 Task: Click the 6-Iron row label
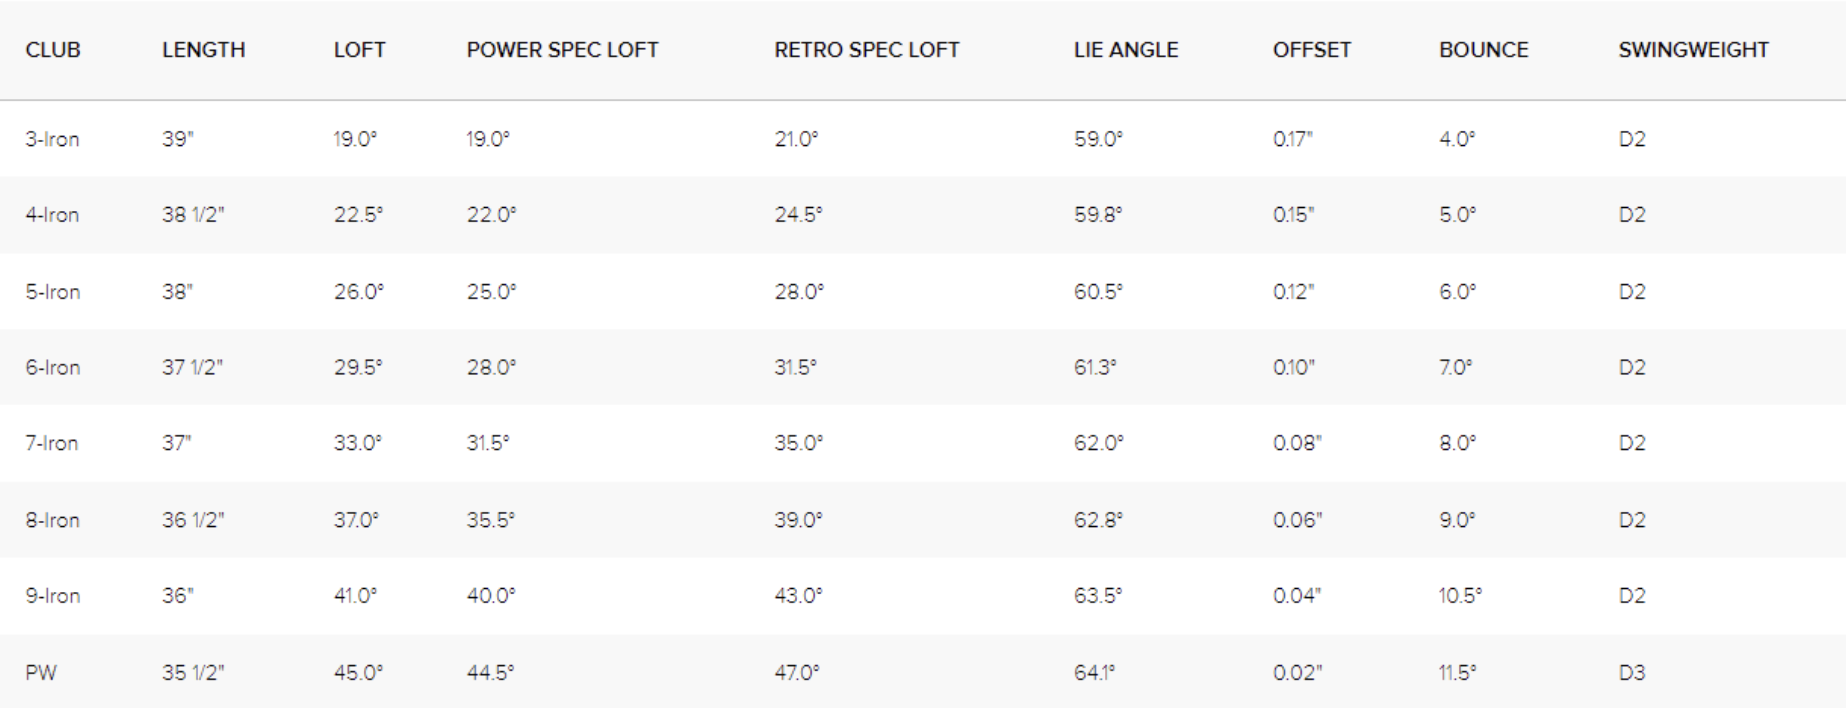52,368
